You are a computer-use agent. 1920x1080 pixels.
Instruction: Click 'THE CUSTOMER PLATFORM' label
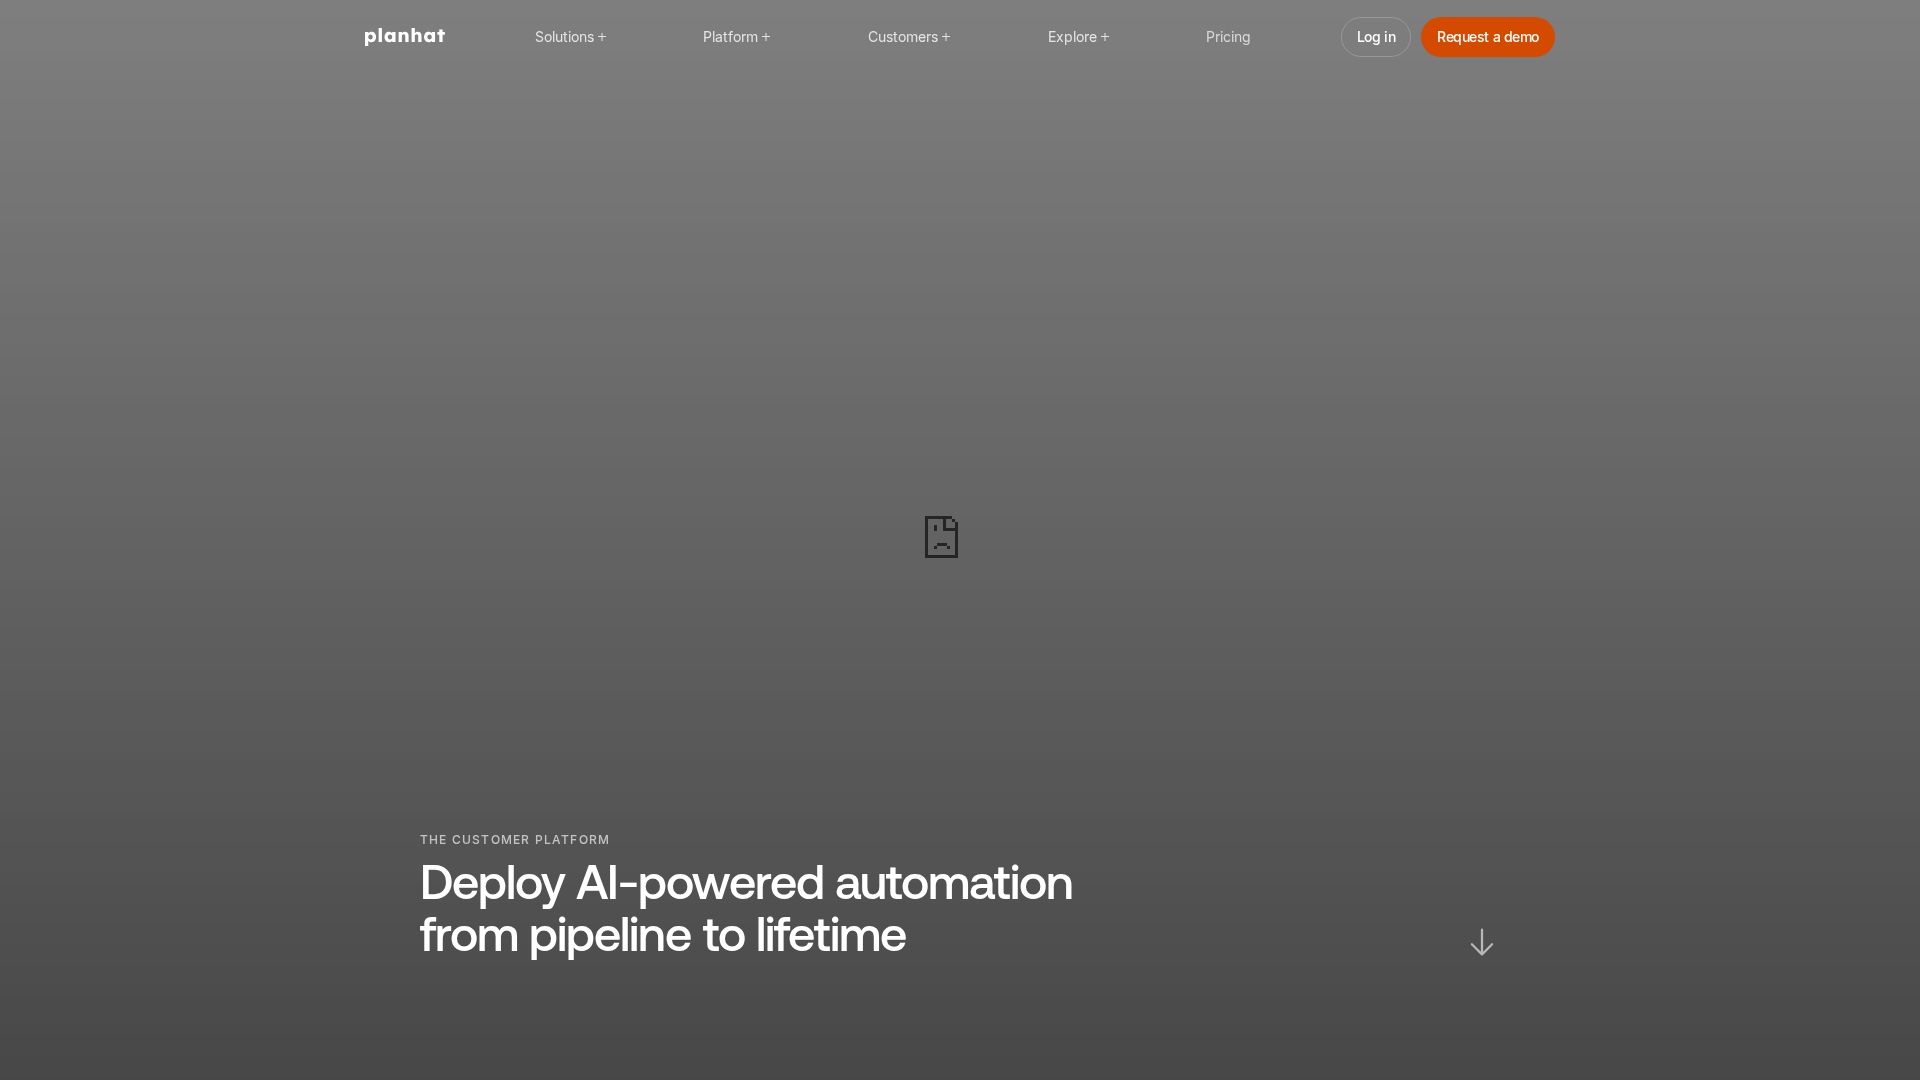(x=514, y=840)
